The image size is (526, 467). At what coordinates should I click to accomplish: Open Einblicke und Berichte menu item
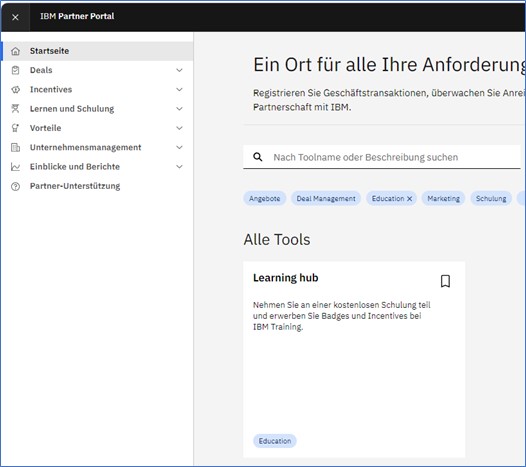97,167
